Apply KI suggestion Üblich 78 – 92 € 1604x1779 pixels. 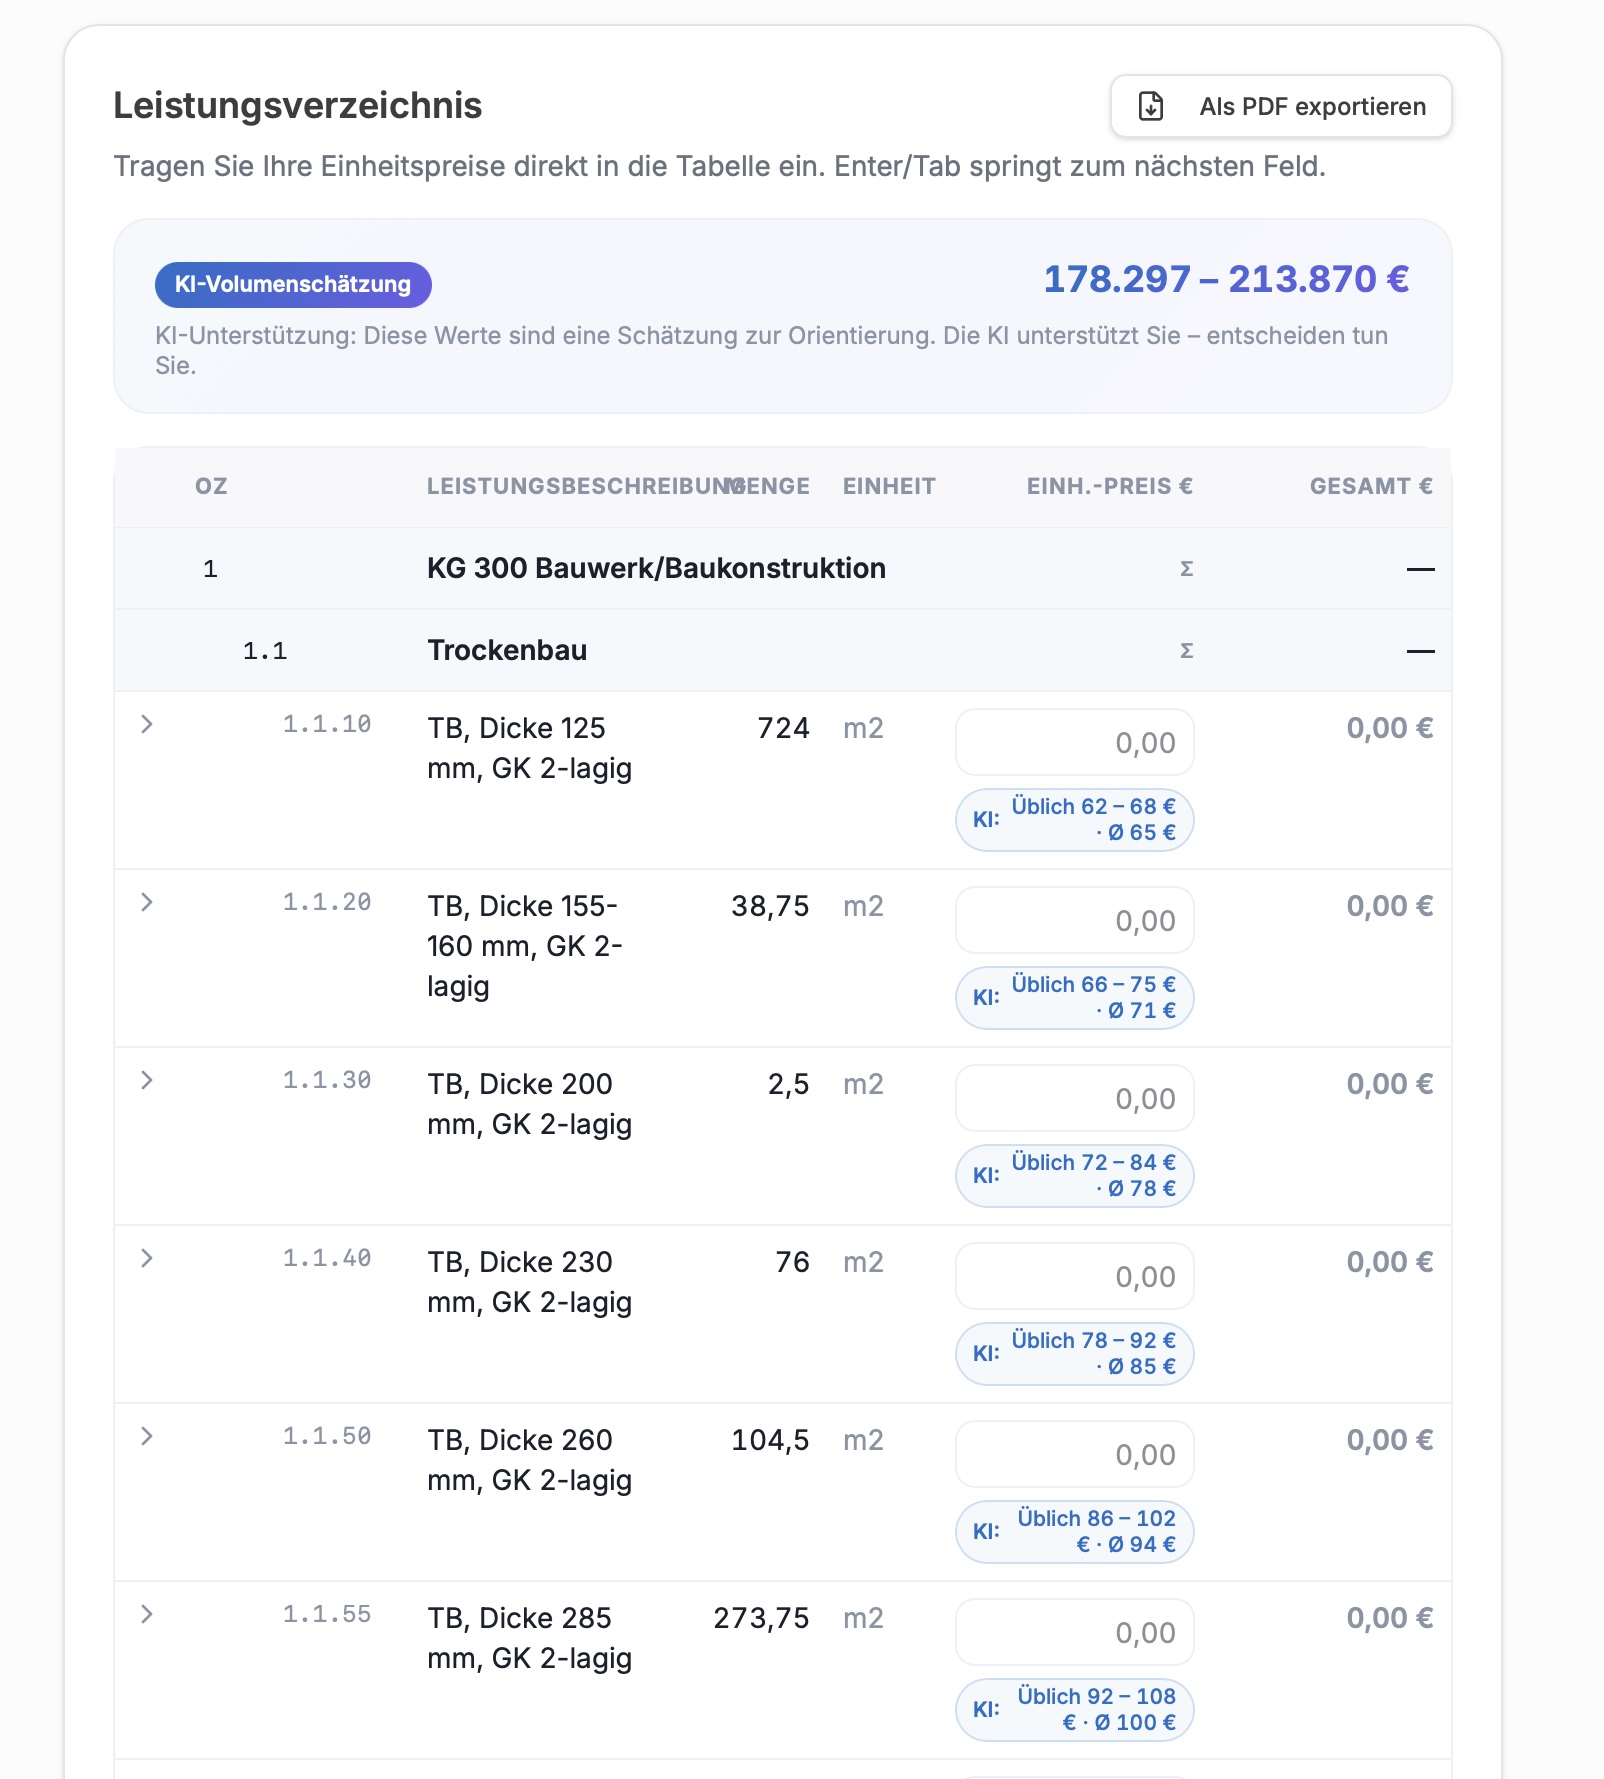1075,1354
